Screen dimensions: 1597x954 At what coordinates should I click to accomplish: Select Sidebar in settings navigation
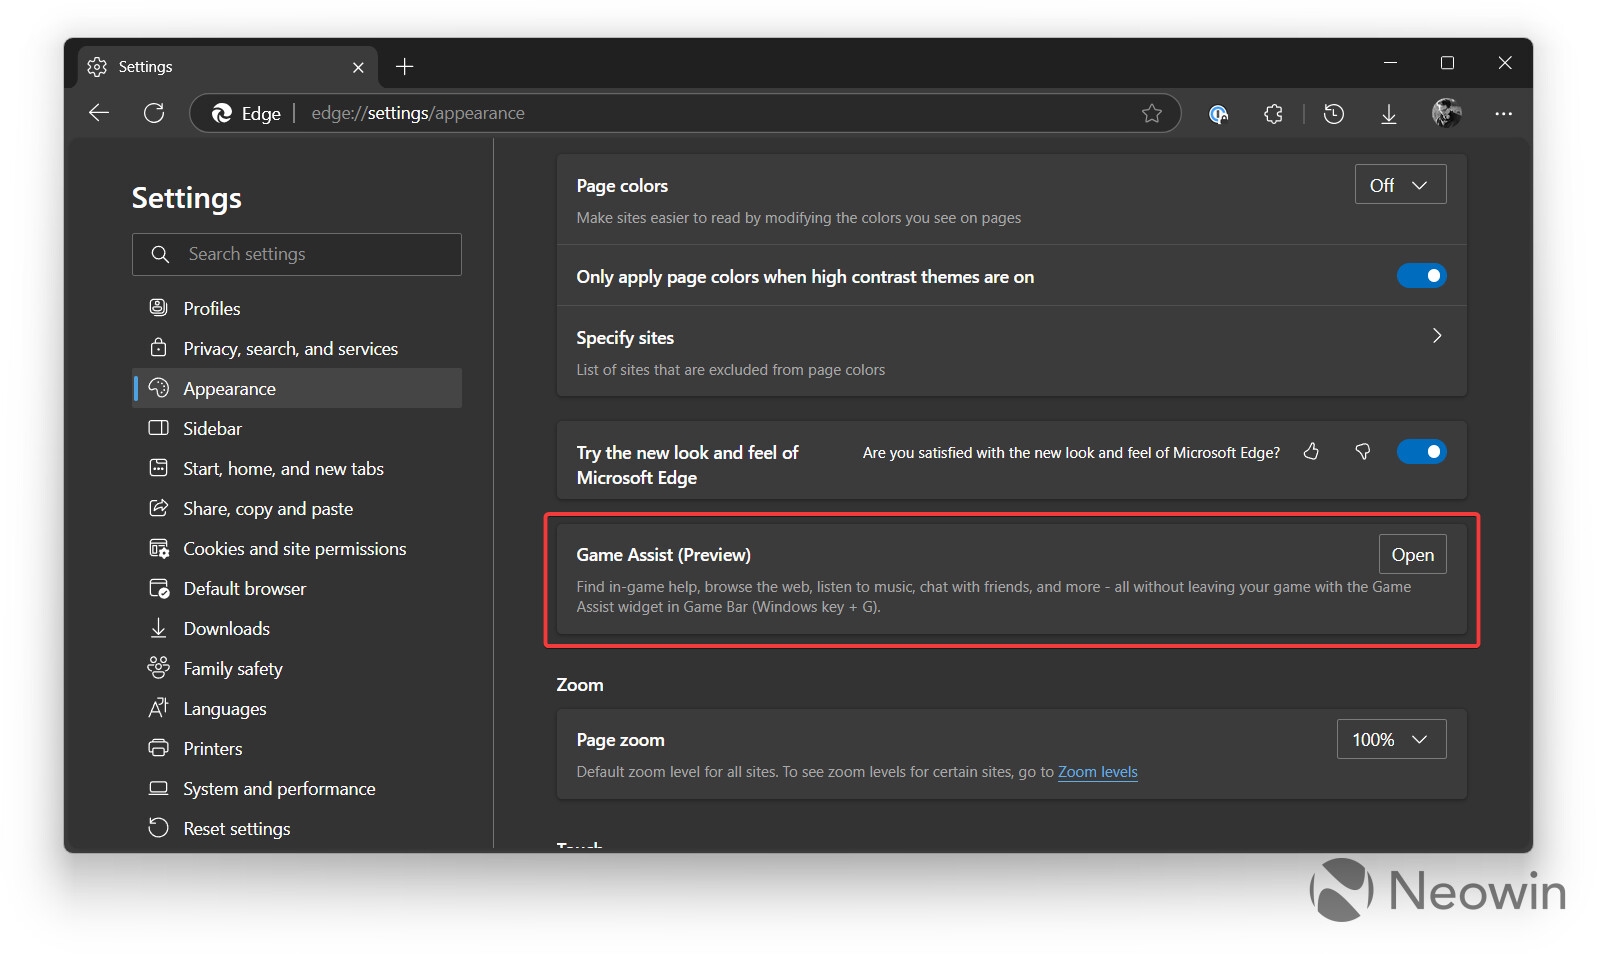(212, 429)
